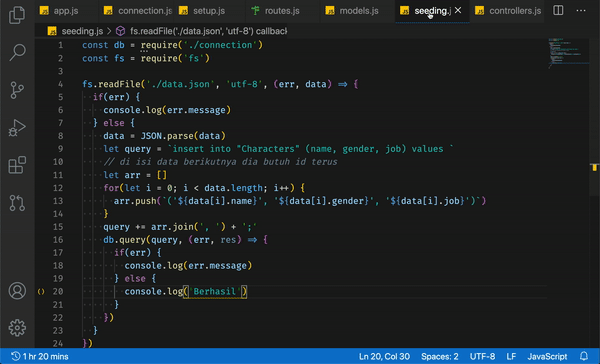Click the insert into query string on line 9
600x364 pixels.
(310, 149)
